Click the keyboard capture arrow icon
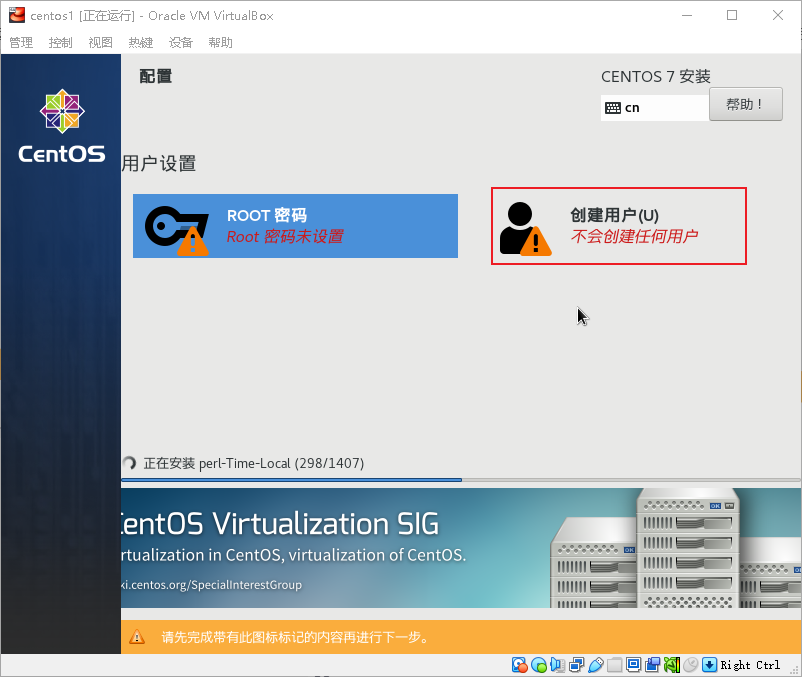The height and width of the screenshot is (677, 802). 709,664
